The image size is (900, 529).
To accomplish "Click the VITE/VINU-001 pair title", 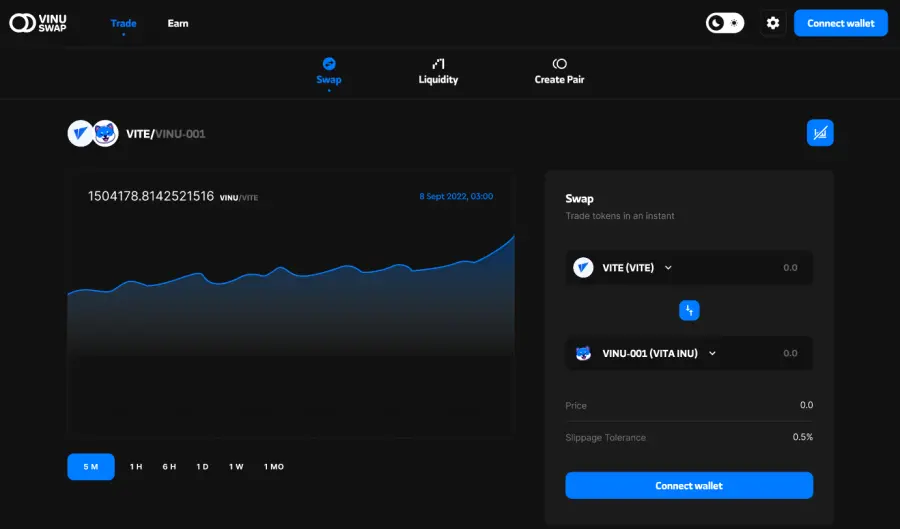I will [x=165, y=134].
